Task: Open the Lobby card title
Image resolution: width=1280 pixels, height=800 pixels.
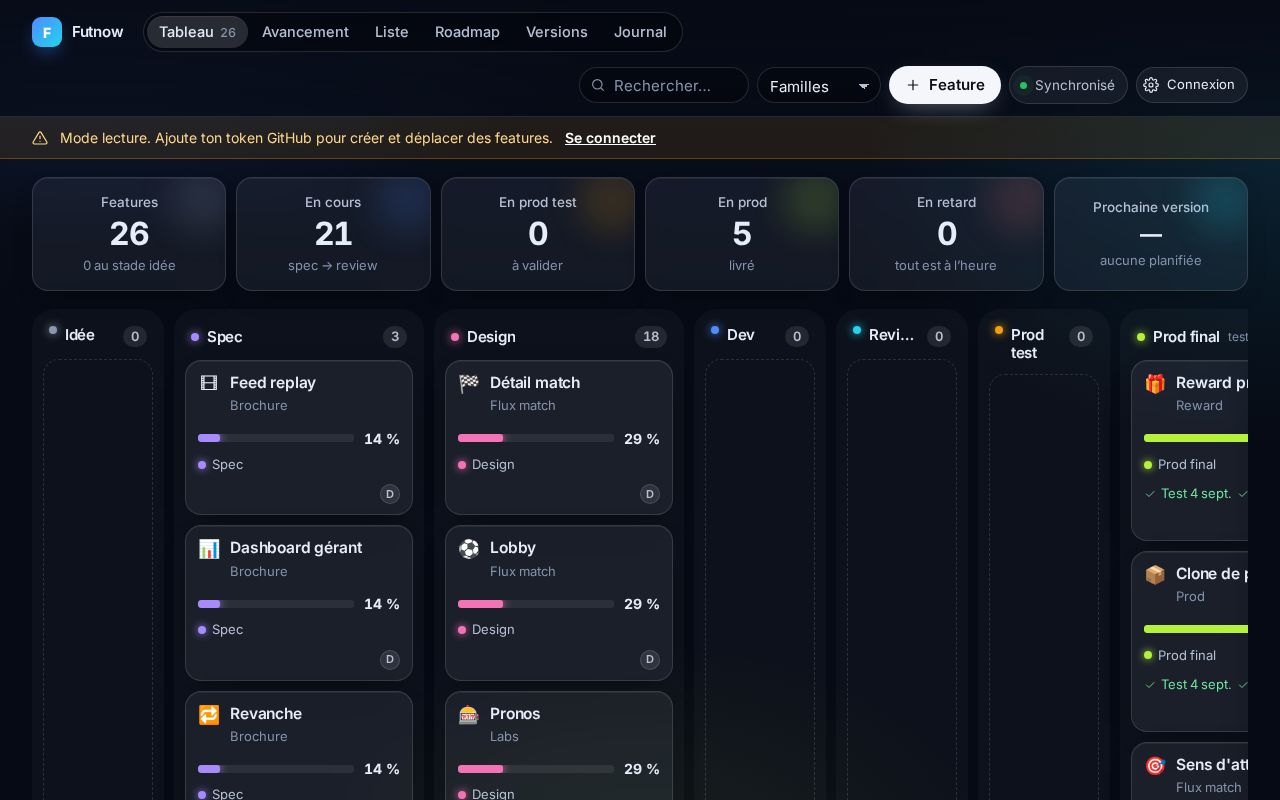Action: pos(513,548)
